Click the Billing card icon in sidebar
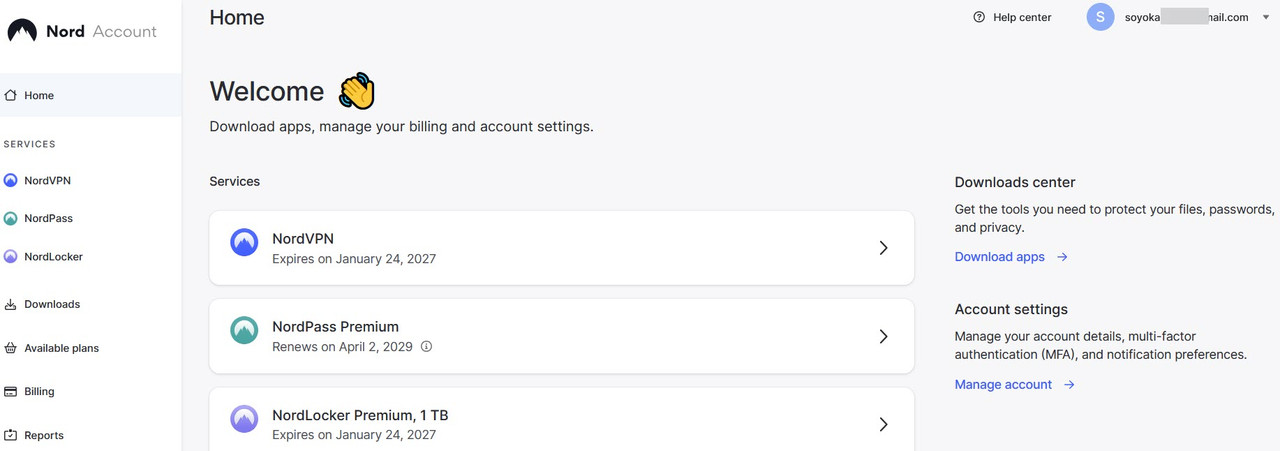Viewport: 1280px width, 451px height. (11, 392)
